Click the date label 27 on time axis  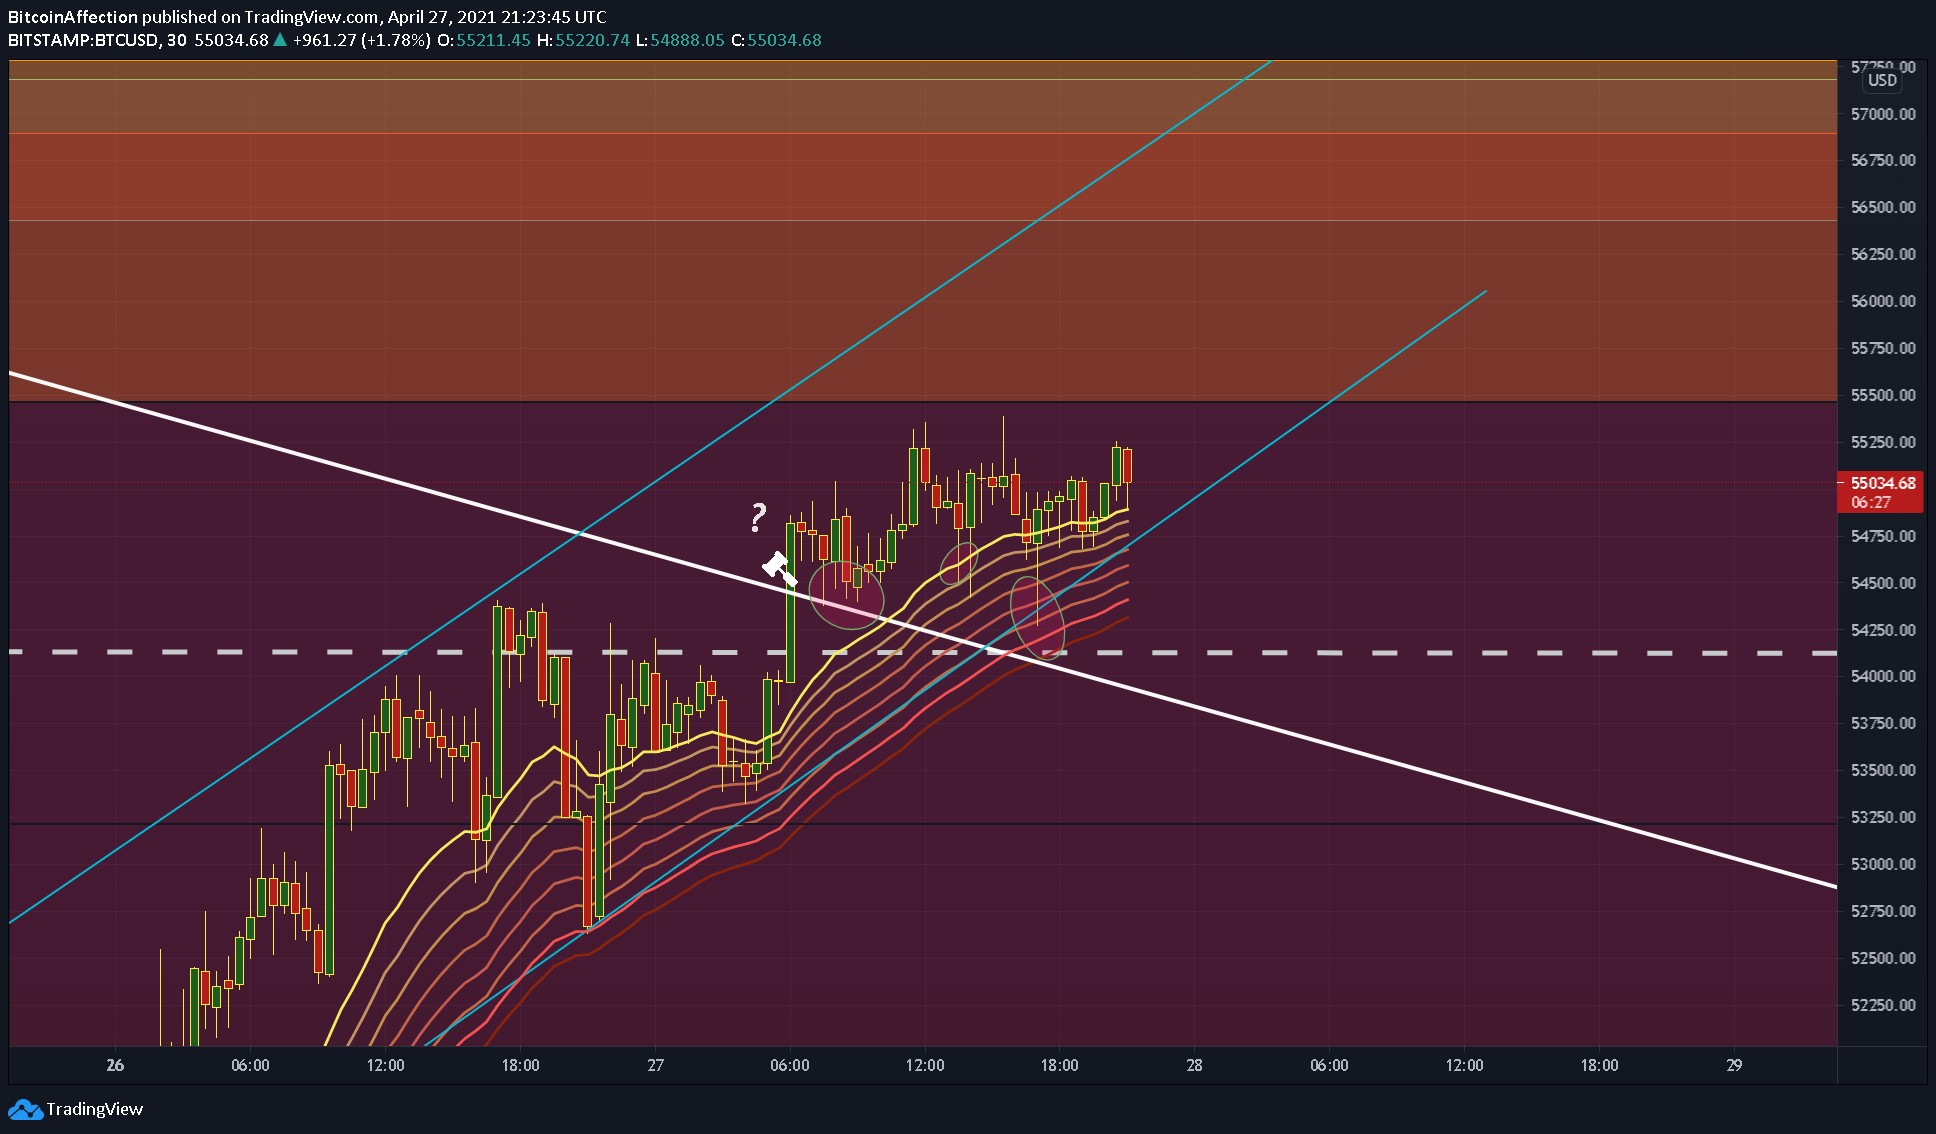tap(655, 1065)
